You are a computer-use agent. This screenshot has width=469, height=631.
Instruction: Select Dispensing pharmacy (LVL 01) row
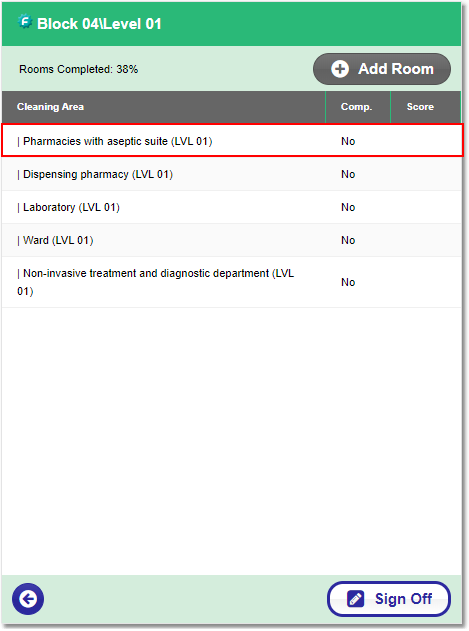[231, 174]
